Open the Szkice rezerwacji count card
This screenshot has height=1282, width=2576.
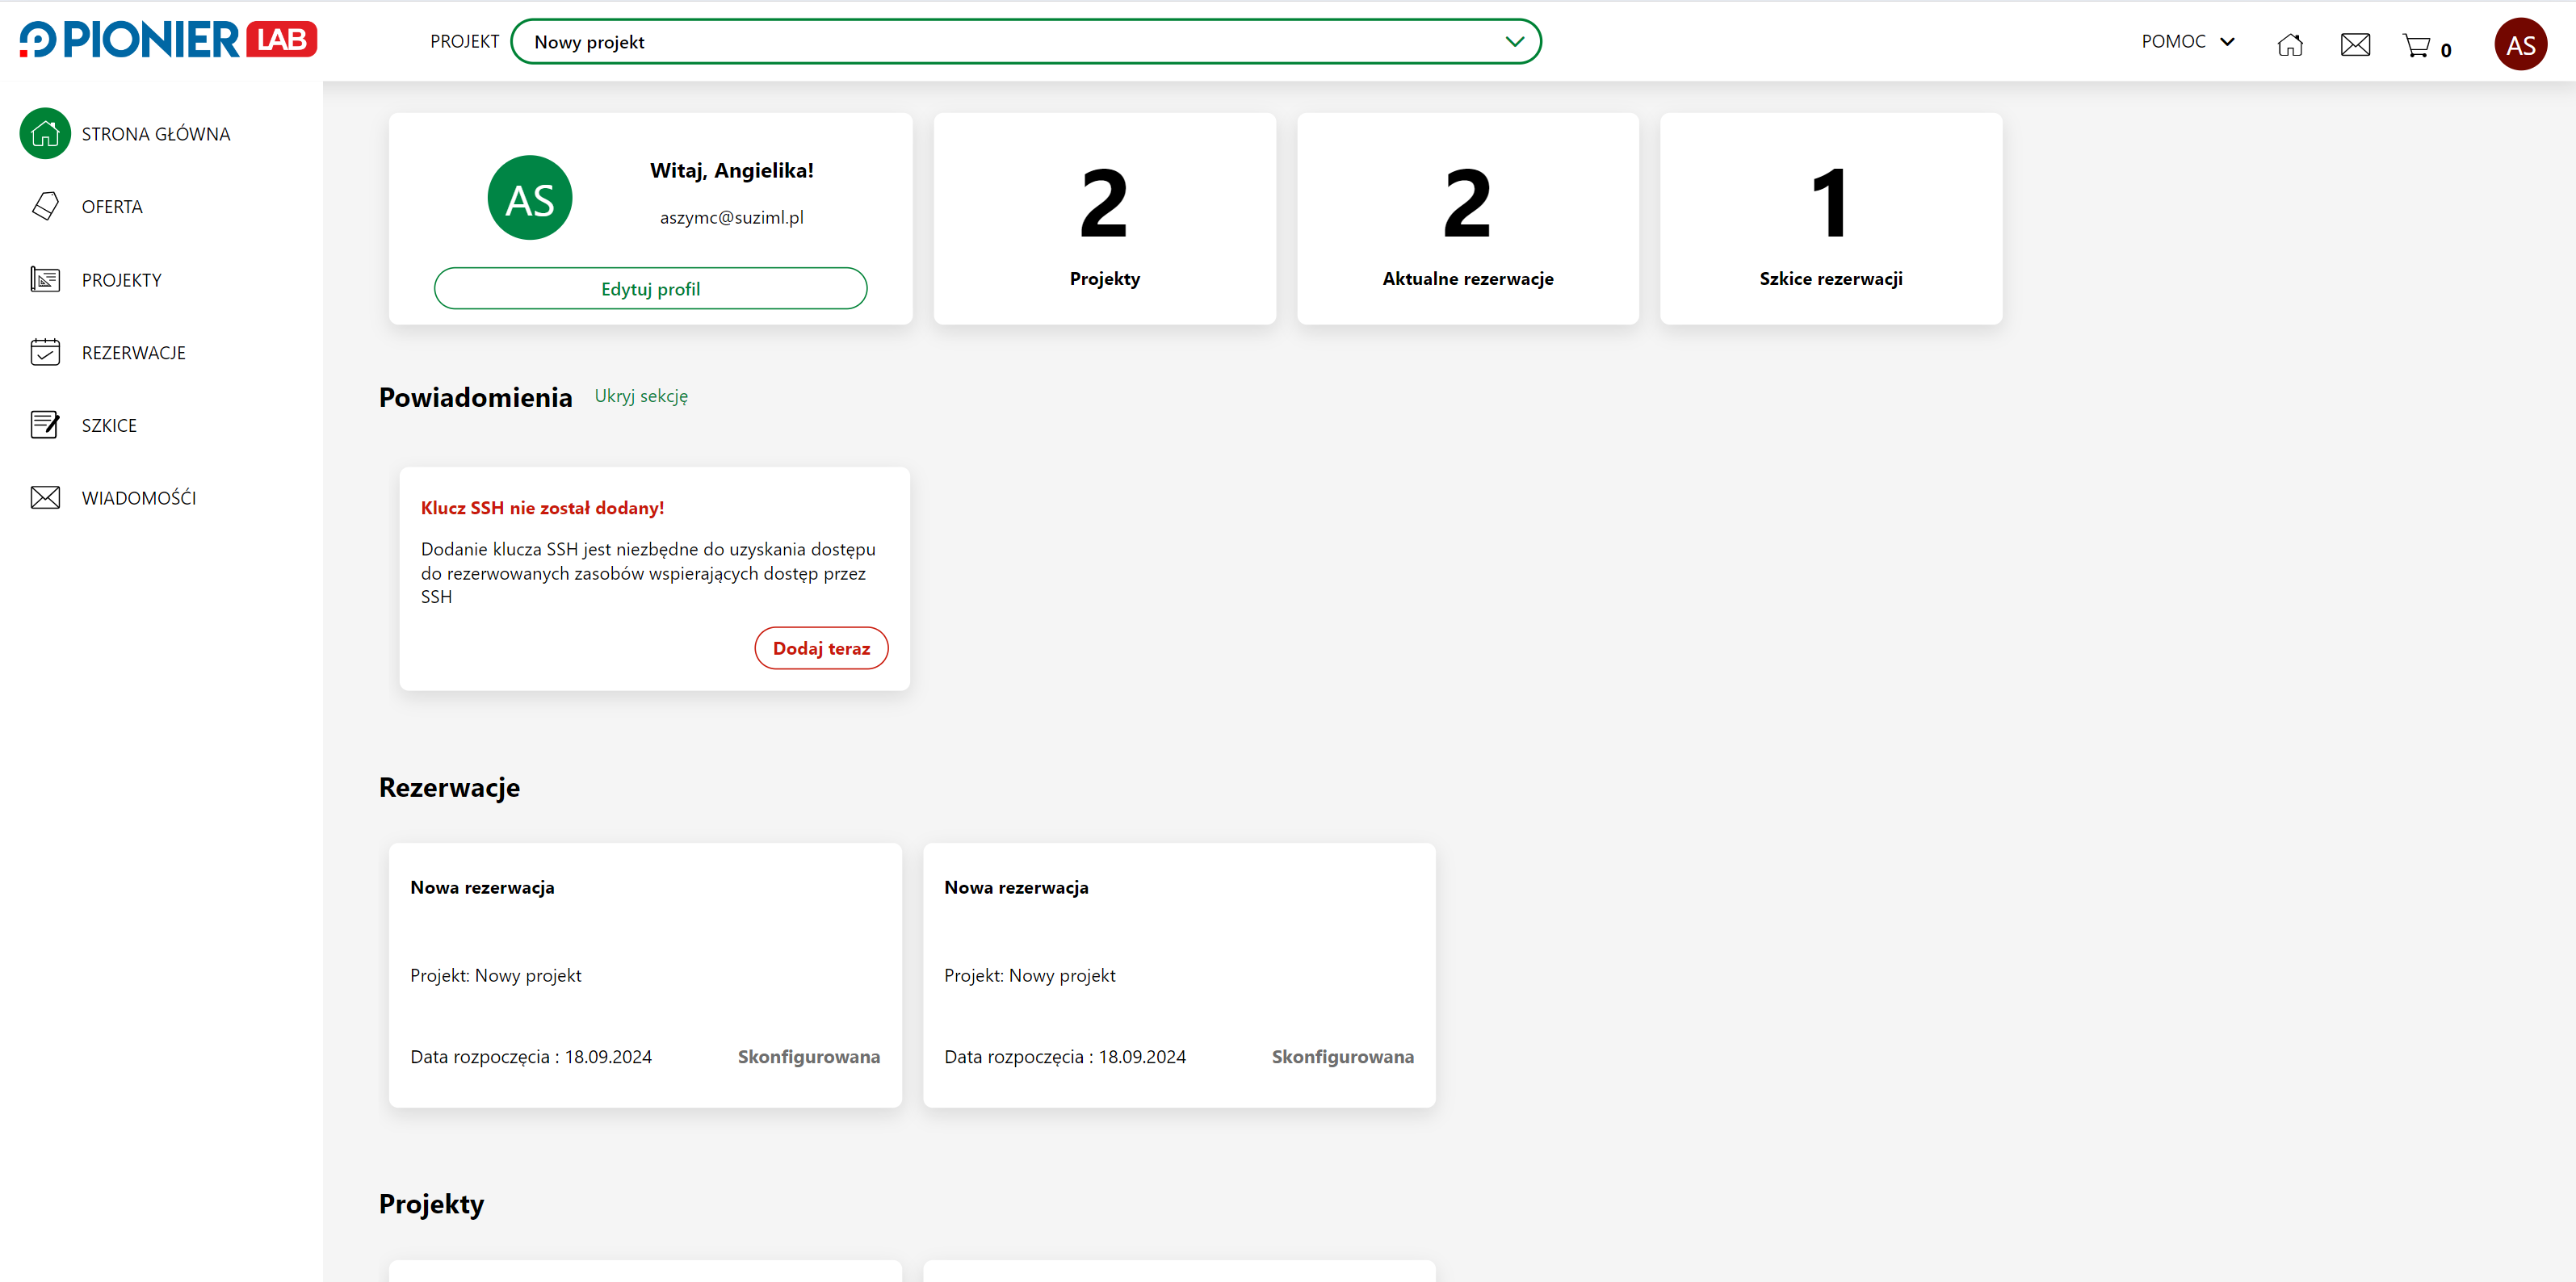tap(1830, 218)
